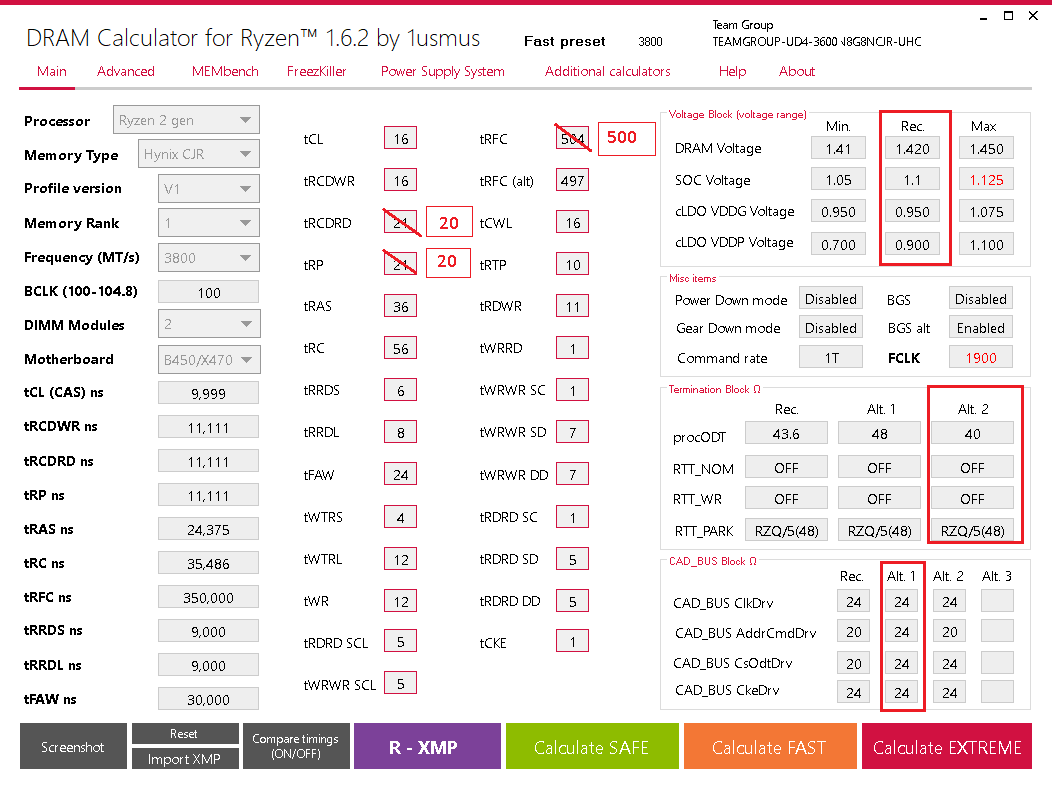Switch to the Advanced tab
1052x790 pixels.
[x=125, y=71]
